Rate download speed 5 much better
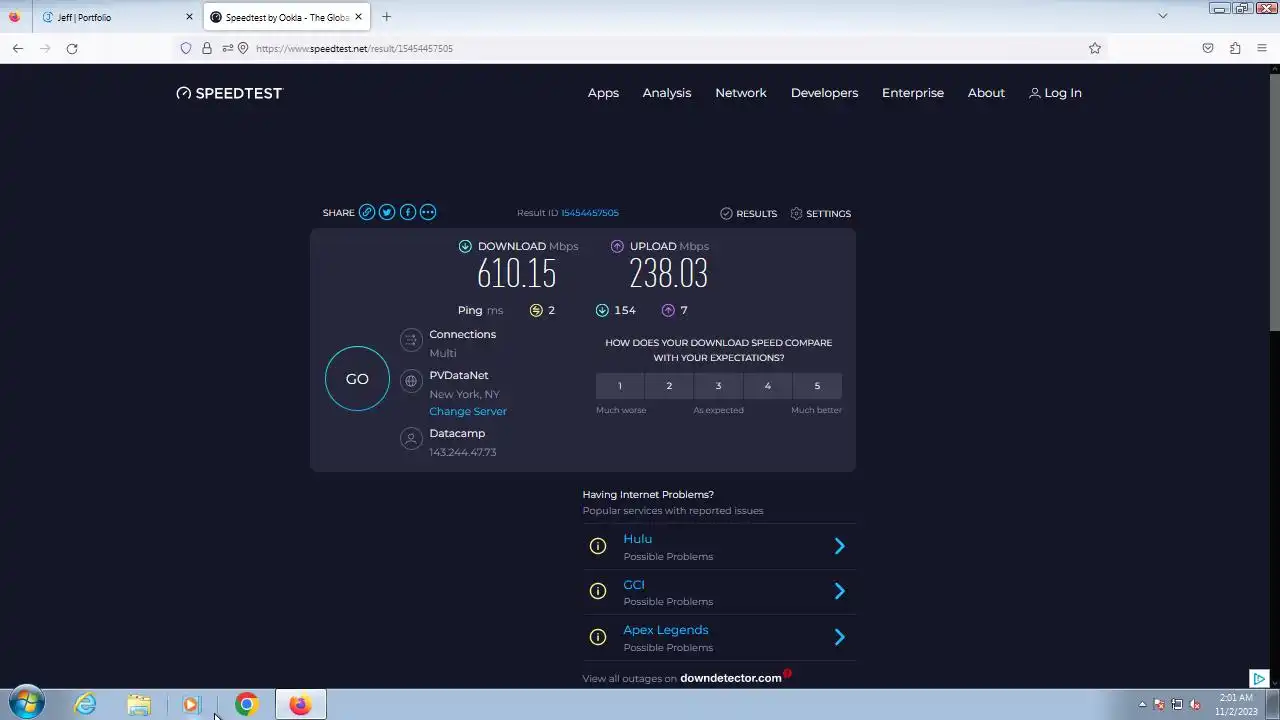Image resolution: width=1280 pixels, height=720 pixels. click(817, 386)
